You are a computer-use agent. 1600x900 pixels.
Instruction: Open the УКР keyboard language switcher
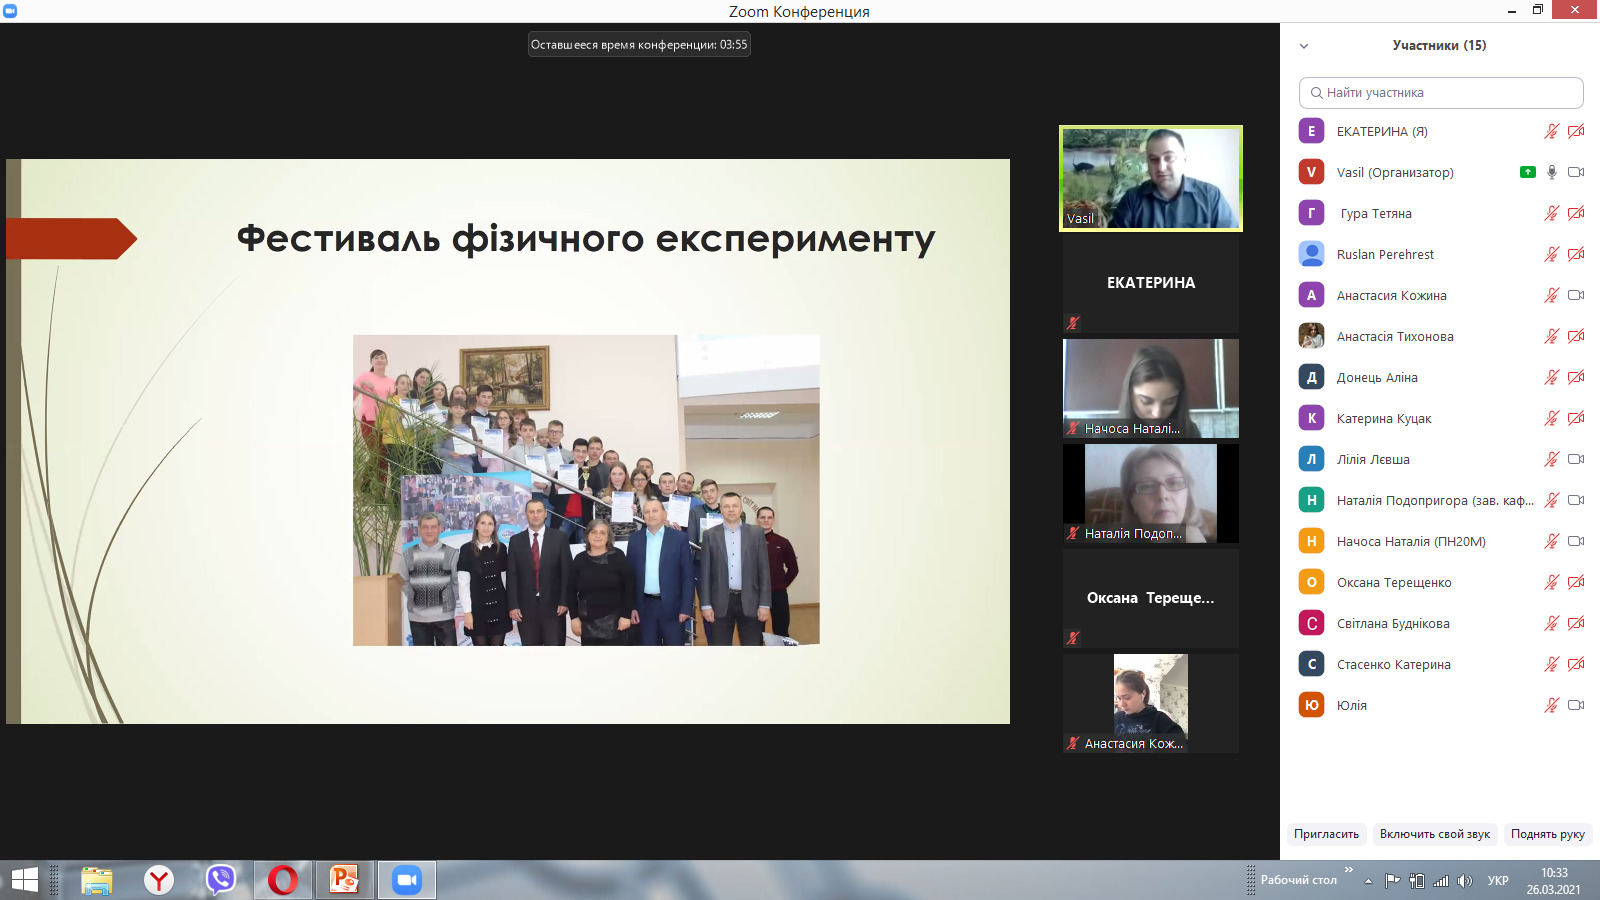(1497, 881)
